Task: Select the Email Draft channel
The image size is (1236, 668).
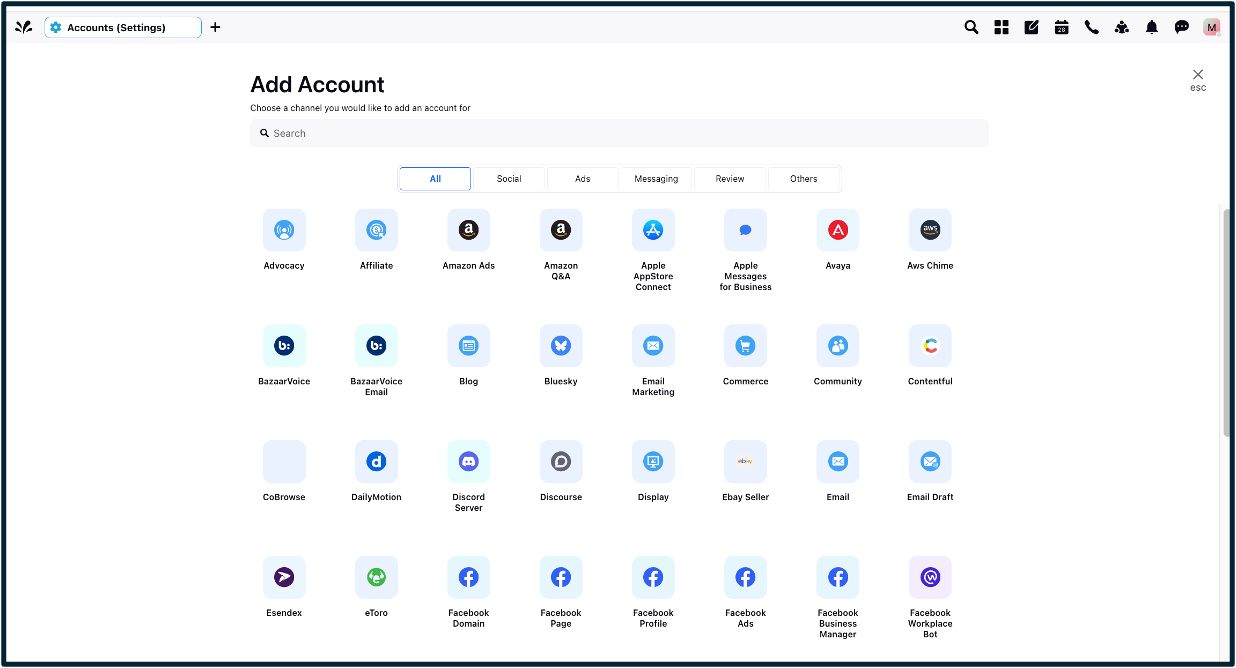Action: tap(930, 462)
